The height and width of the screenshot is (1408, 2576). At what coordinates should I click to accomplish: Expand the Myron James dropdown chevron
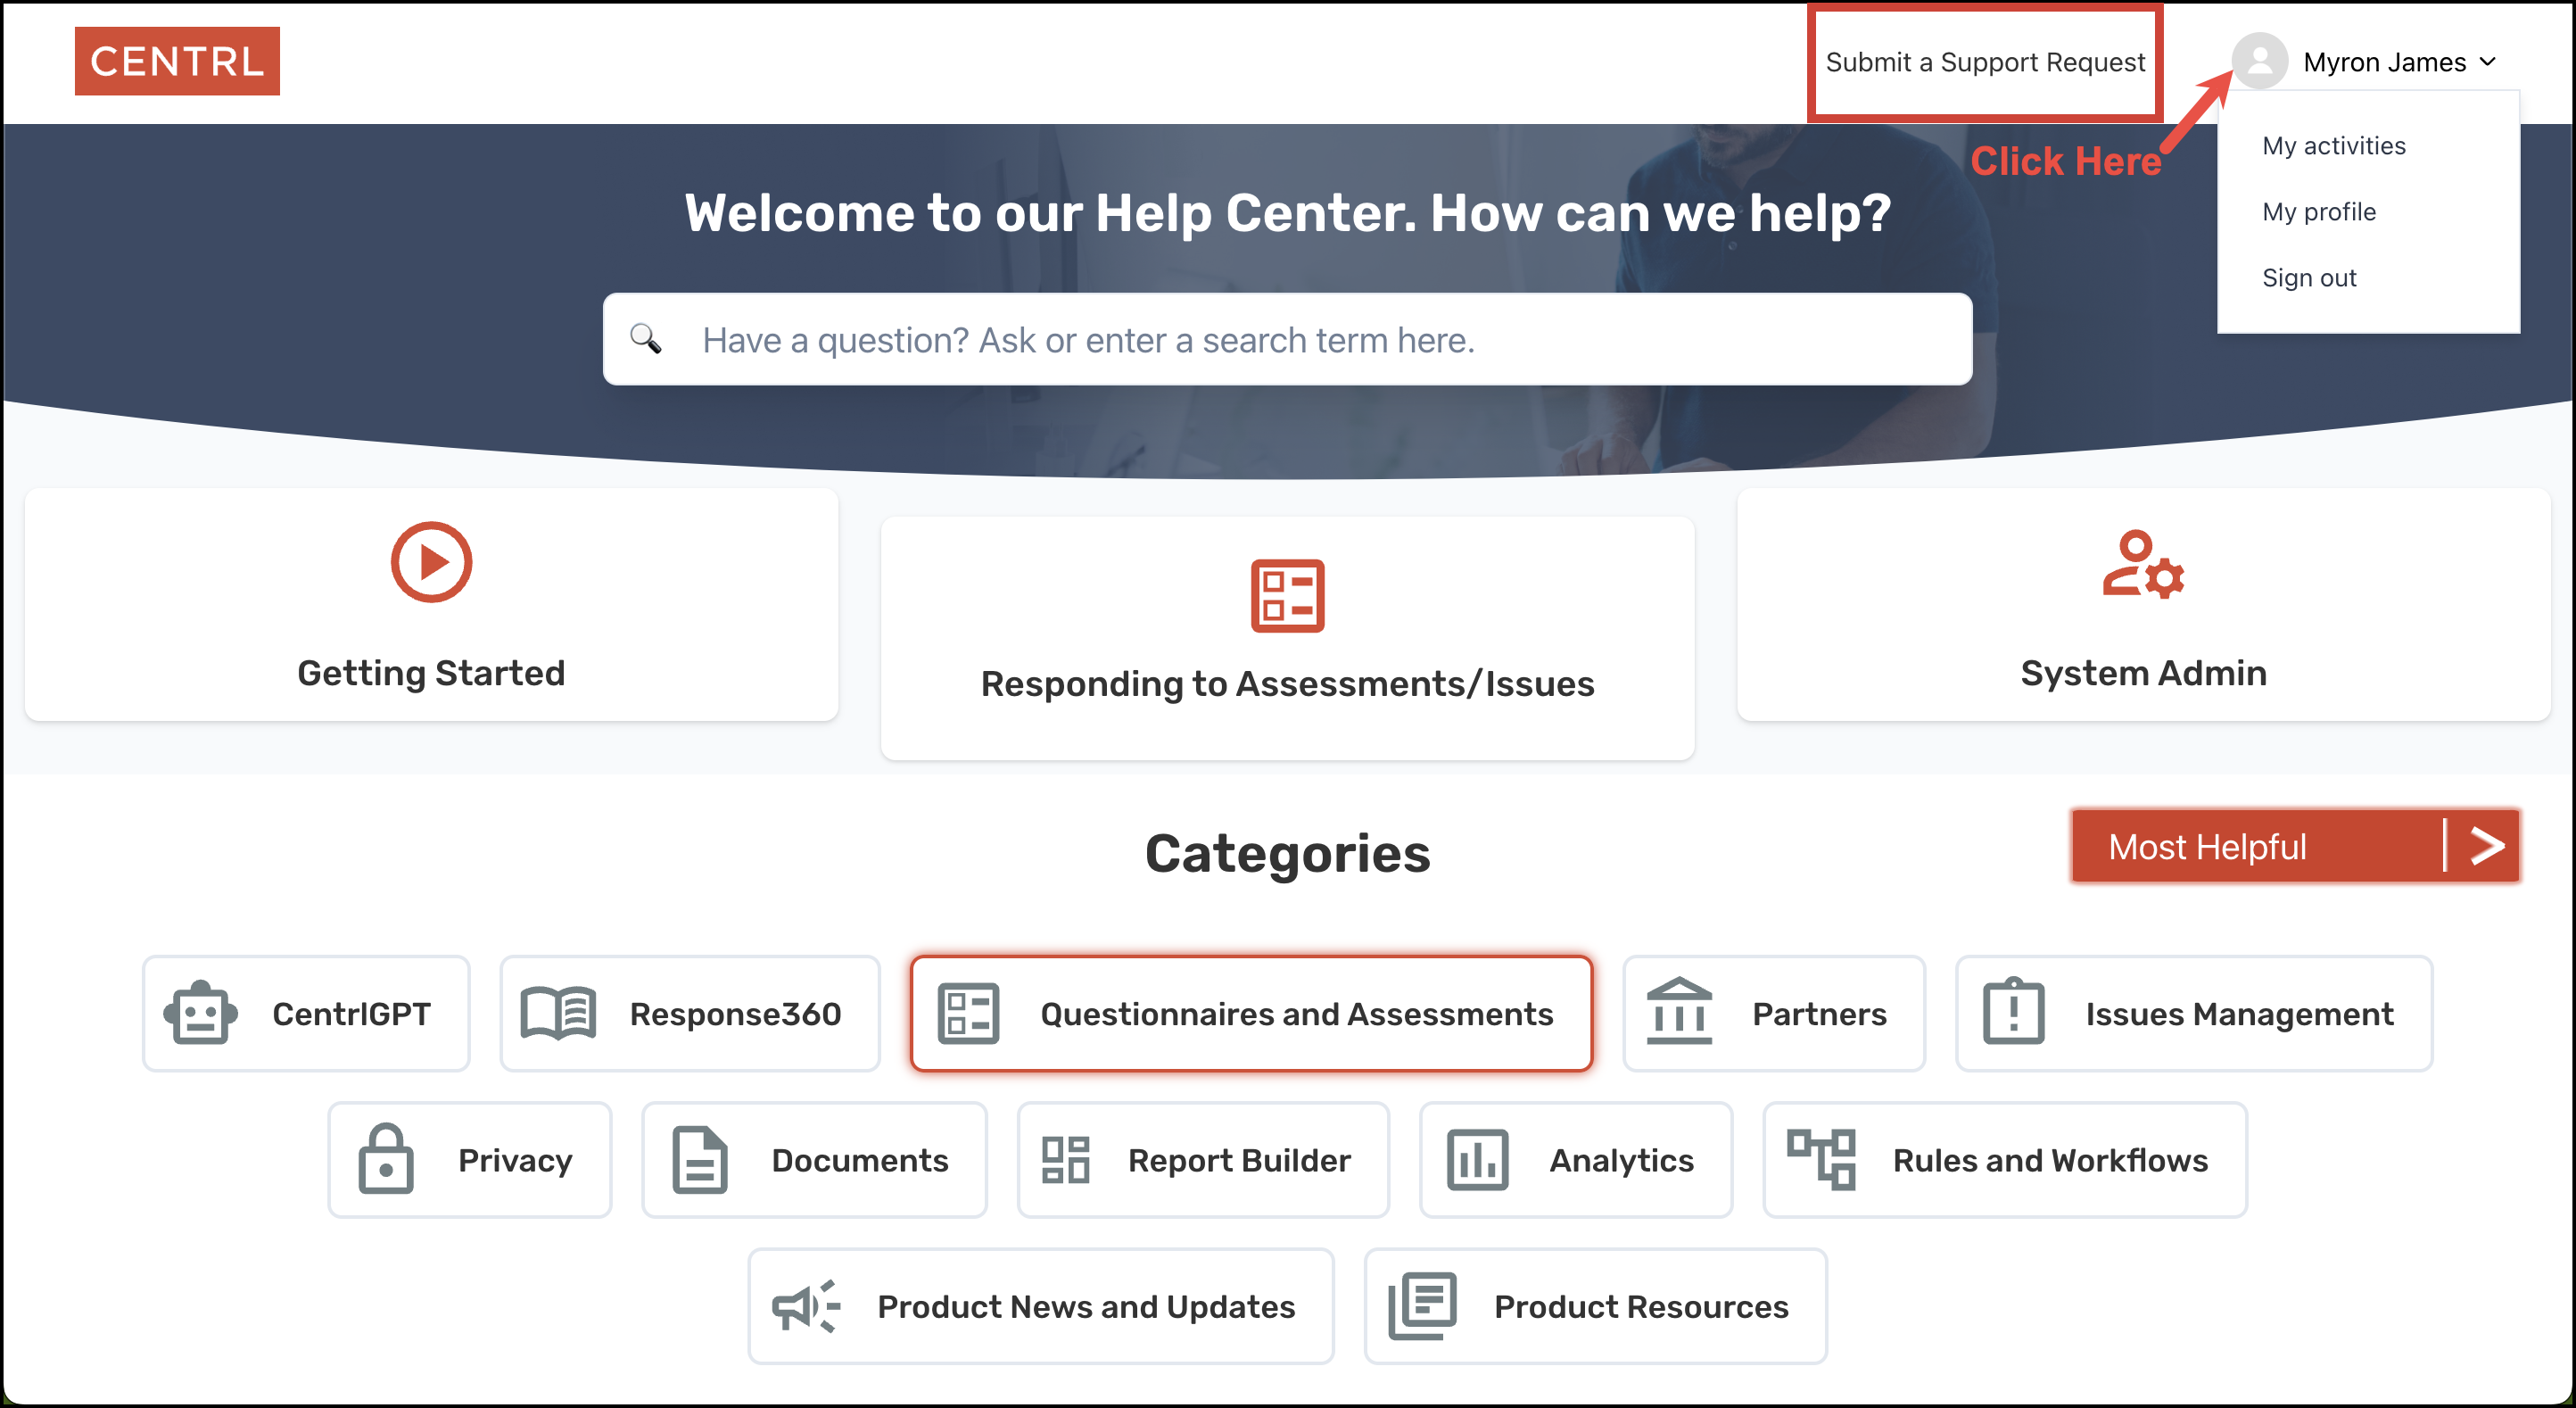(2488, 62)
